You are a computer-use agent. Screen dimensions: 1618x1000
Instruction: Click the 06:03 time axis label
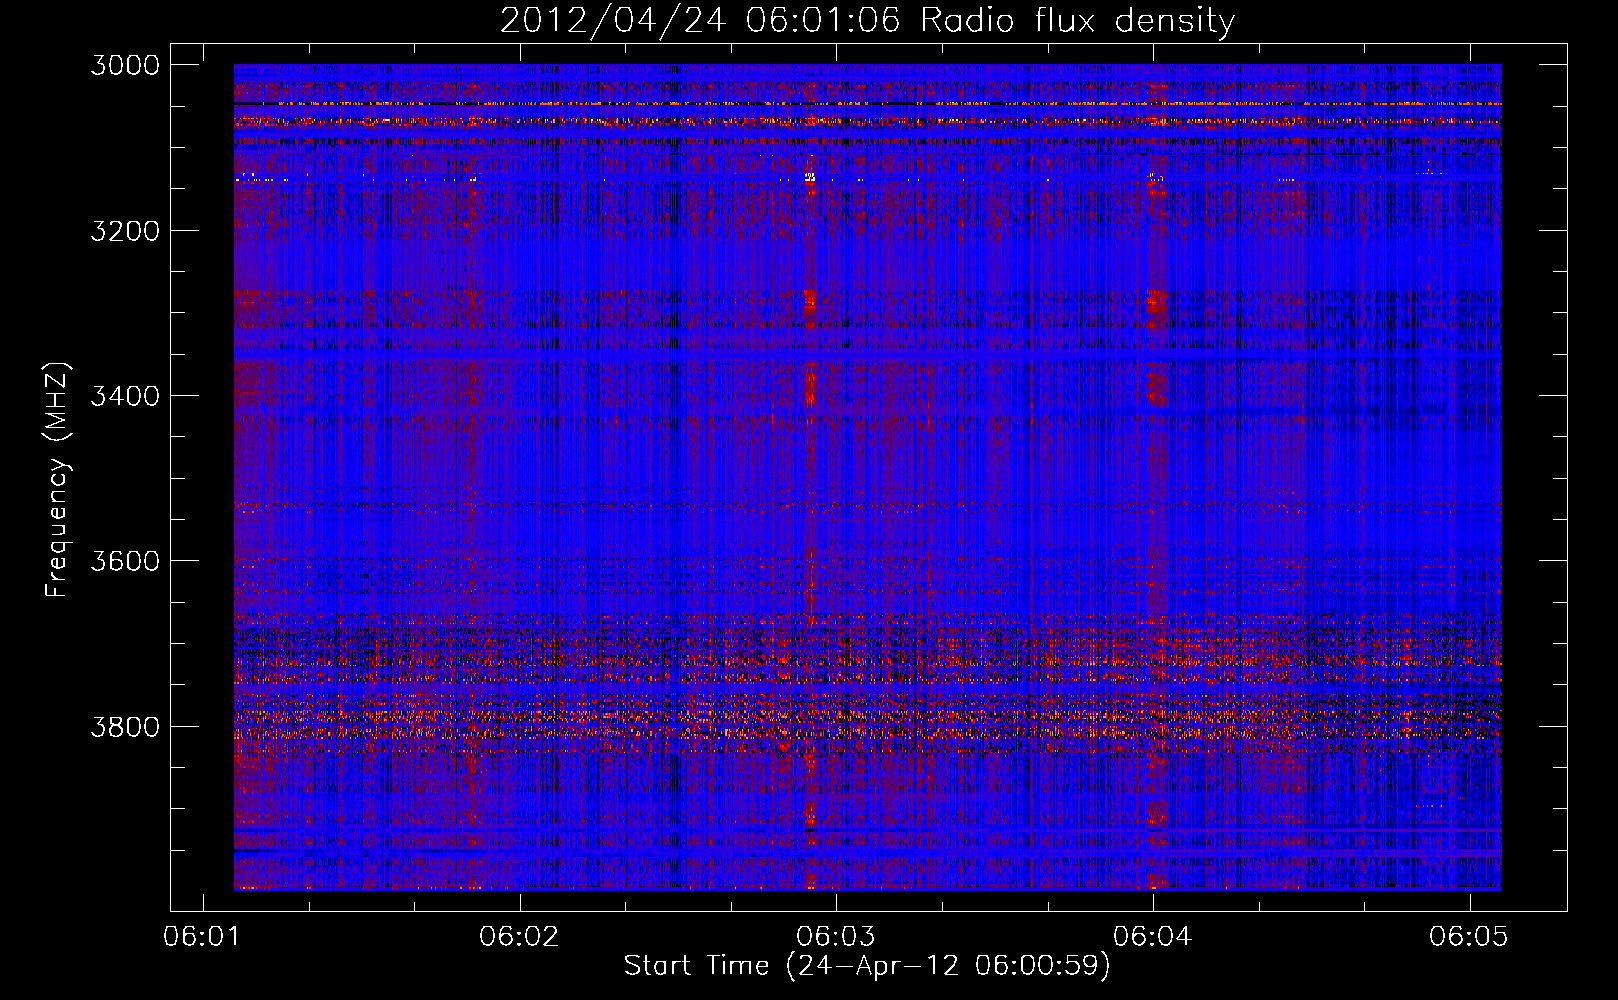[x=836, y=936]
